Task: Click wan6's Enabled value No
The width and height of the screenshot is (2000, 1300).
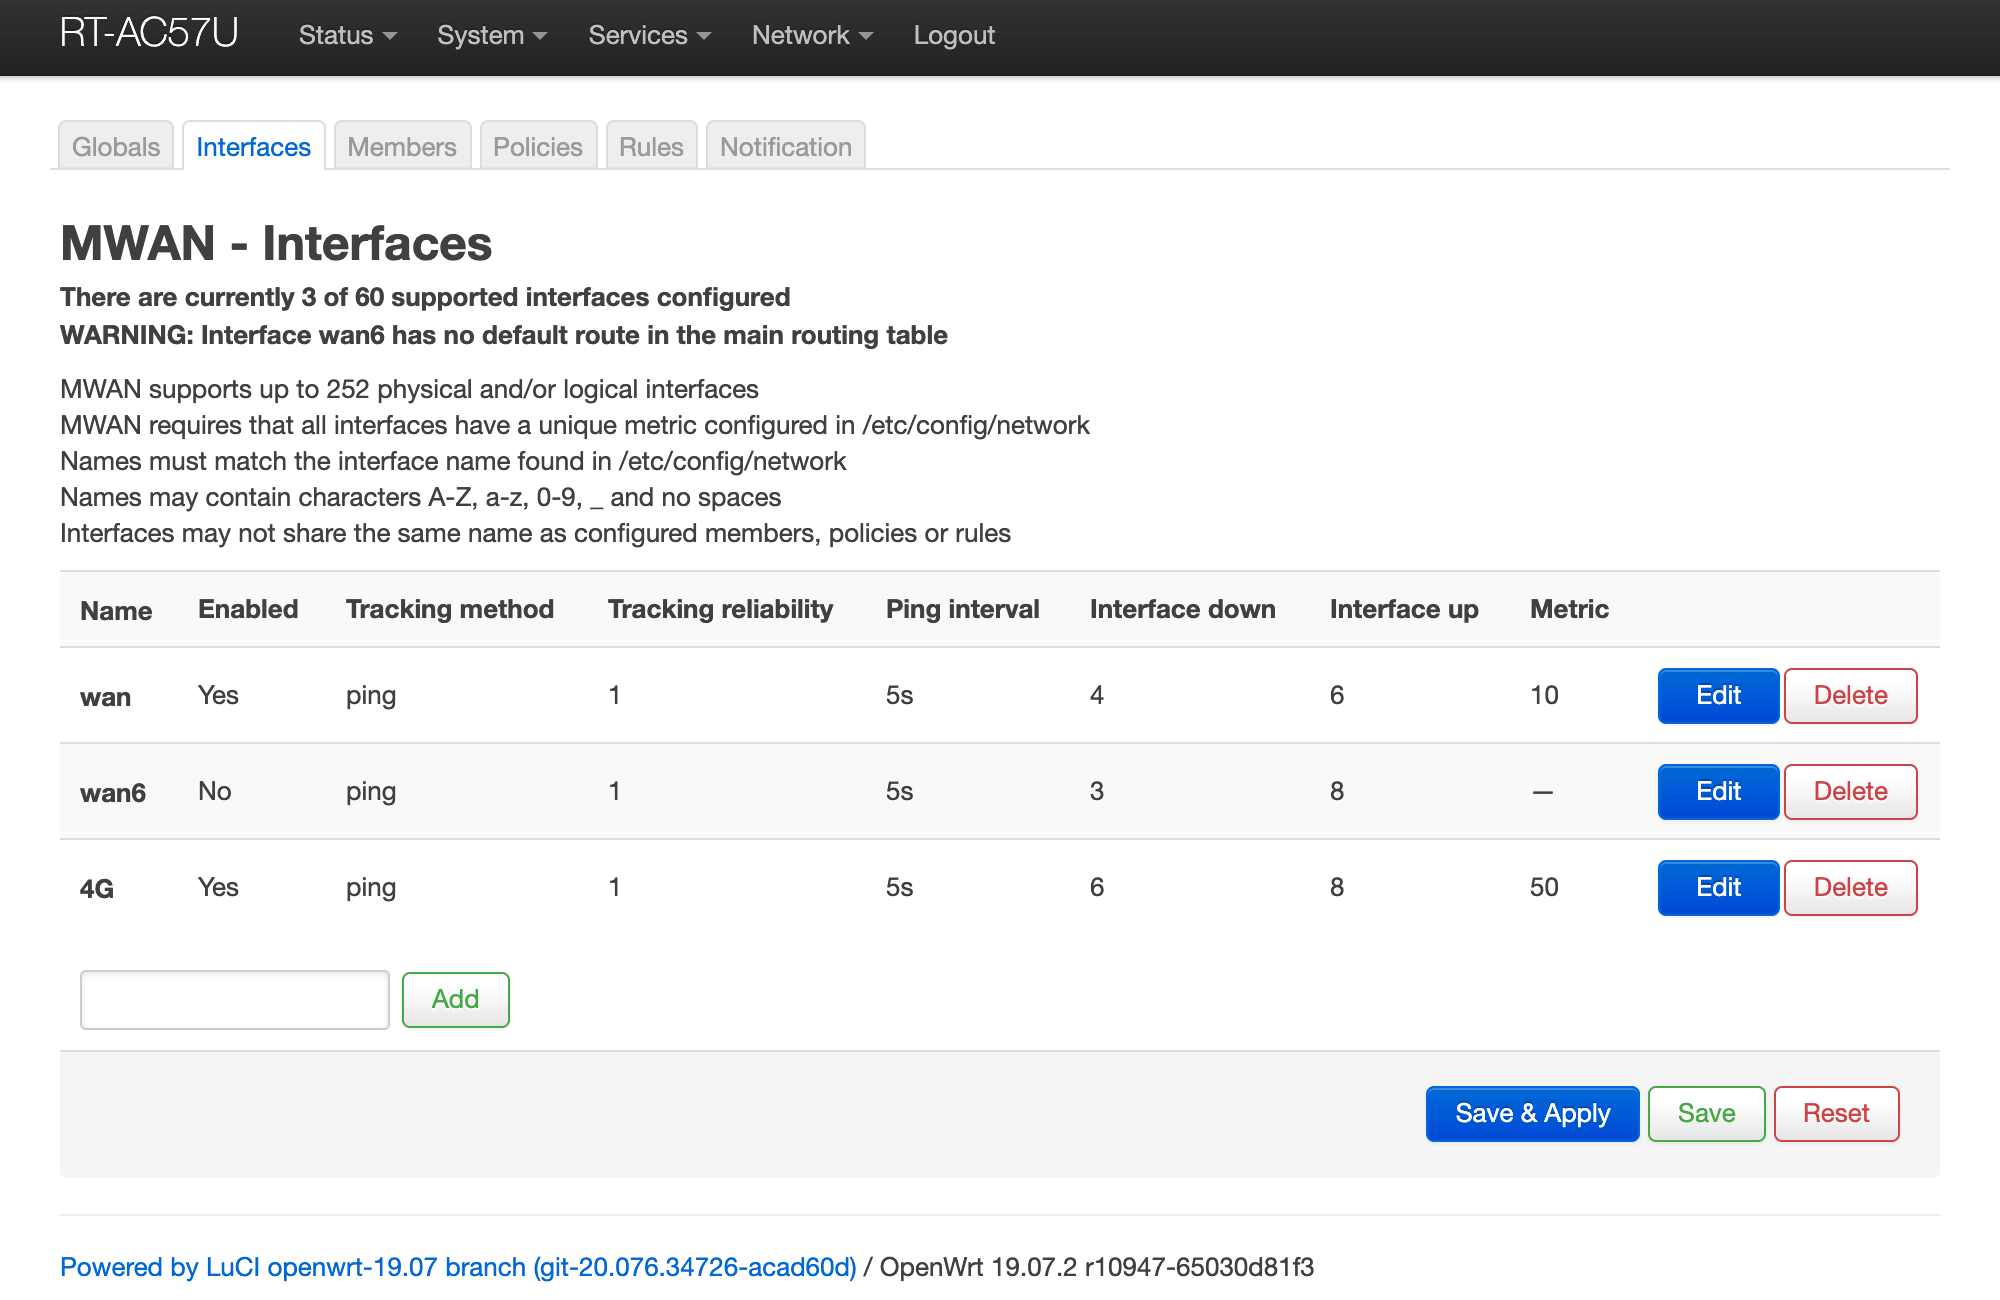Action: click(215, 791)
